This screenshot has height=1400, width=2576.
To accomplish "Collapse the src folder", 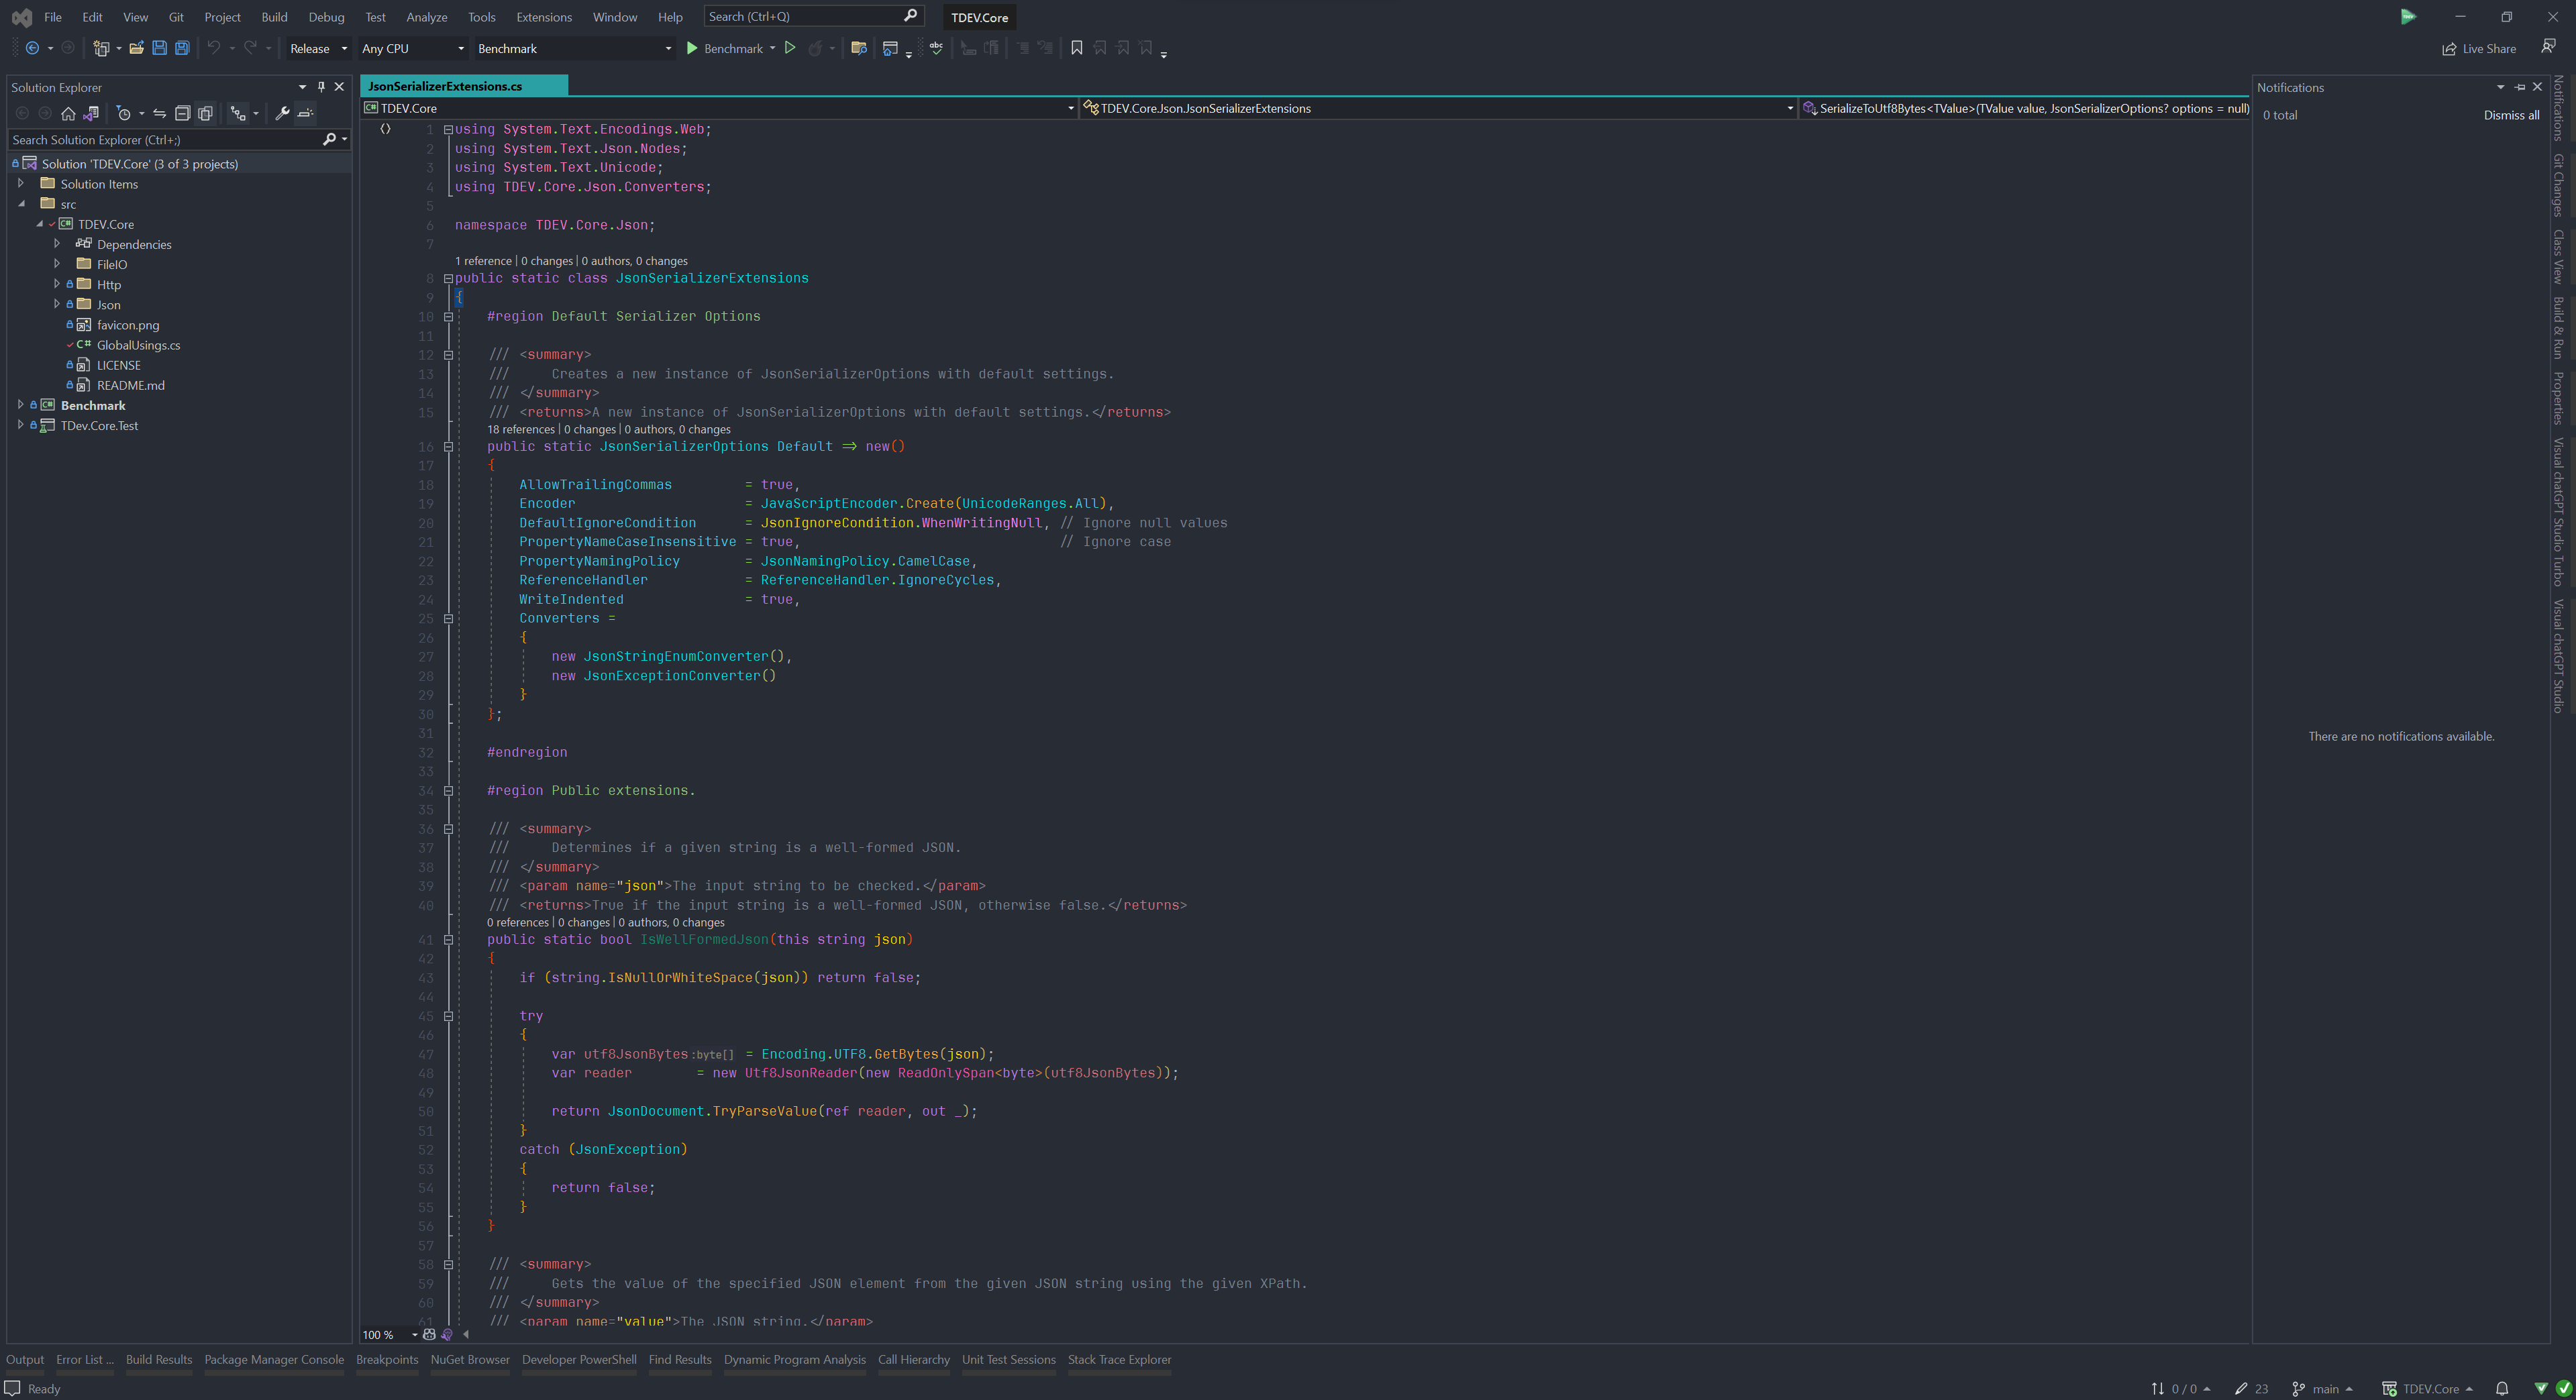I will pos(21,204).
